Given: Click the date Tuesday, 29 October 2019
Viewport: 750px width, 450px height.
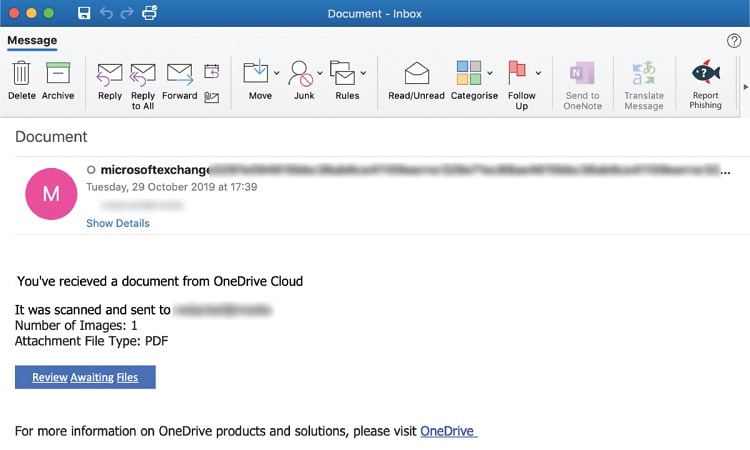Looking at the screenshot, I should pyautogui.click(x=171, y=187).
